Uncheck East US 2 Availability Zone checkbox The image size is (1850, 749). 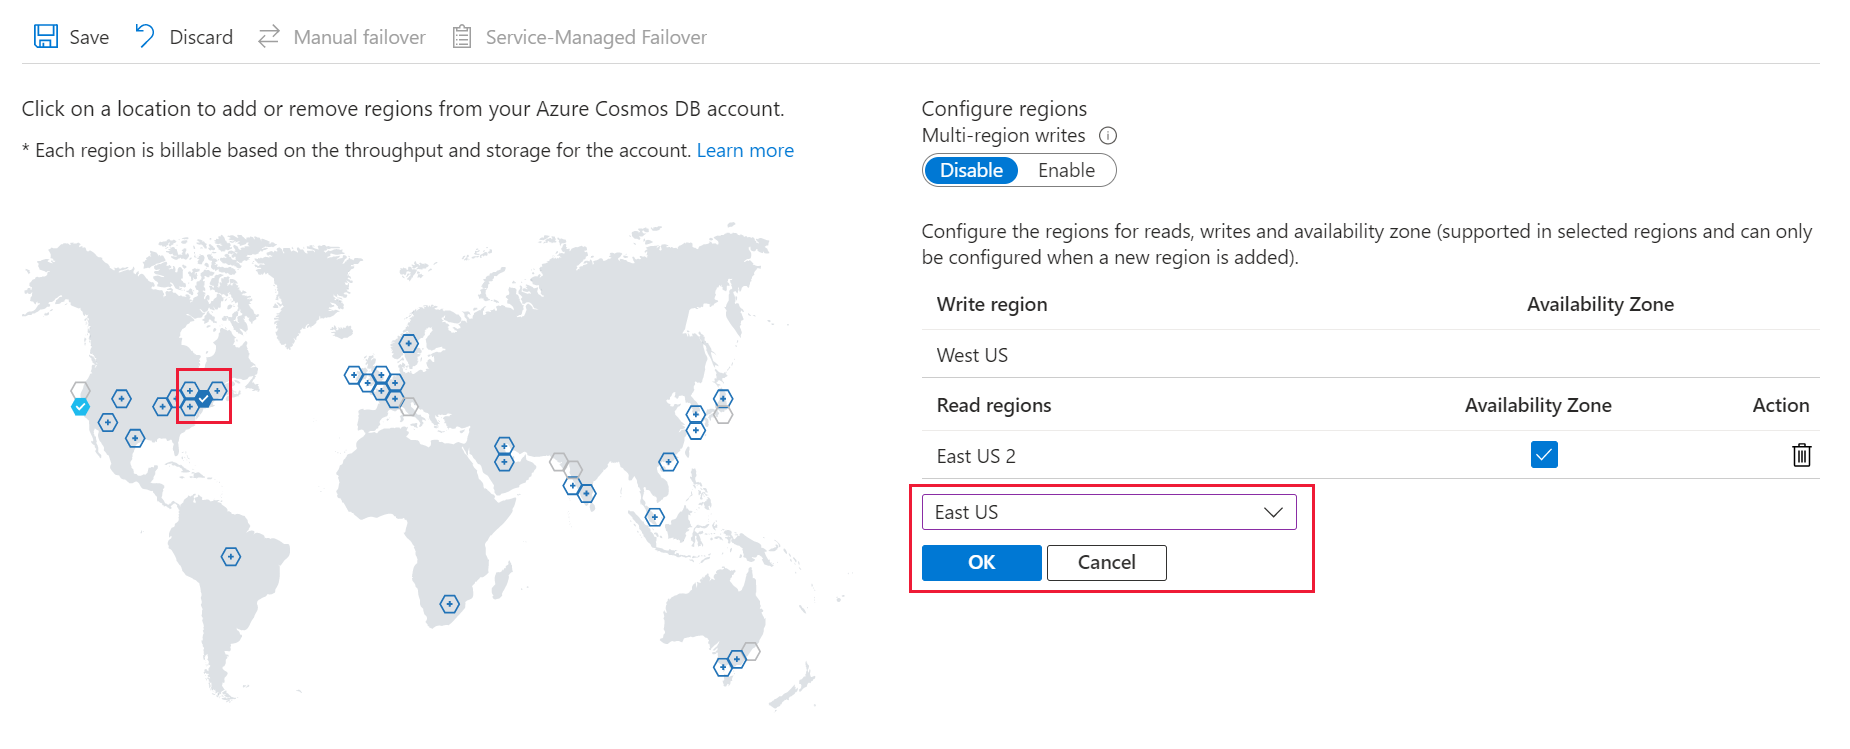[x=1543, y=455]
